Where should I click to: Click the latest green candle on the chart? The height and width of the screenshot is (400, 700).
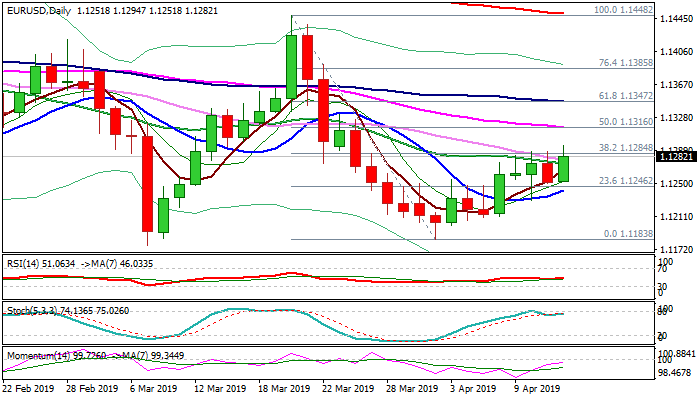pyautogui.click(x=564, y=168)
